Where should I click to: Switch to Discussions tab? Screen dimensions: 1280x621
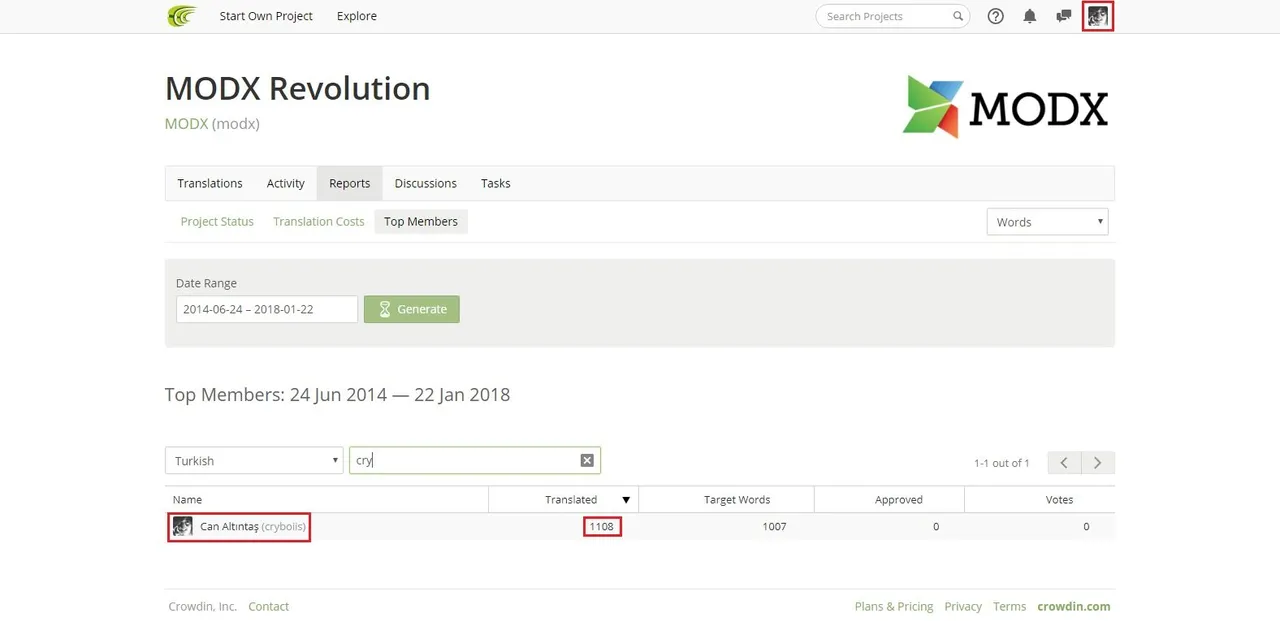425,183
